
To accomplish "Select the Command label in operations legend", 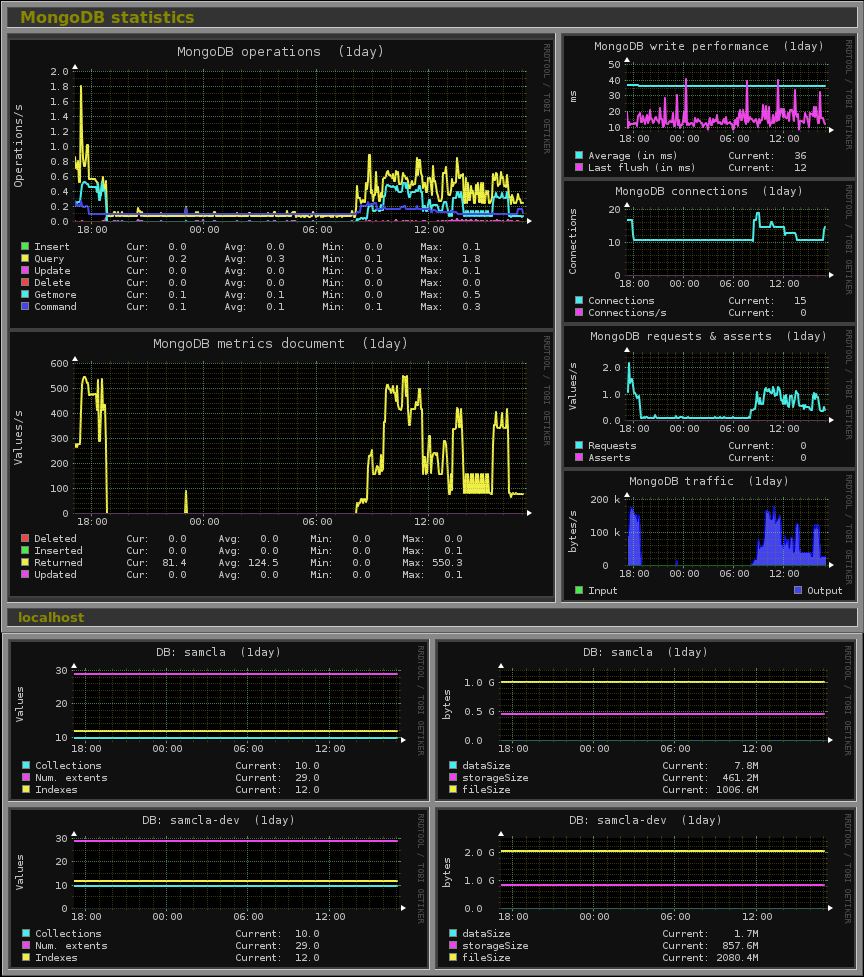I will click(55, 307).
